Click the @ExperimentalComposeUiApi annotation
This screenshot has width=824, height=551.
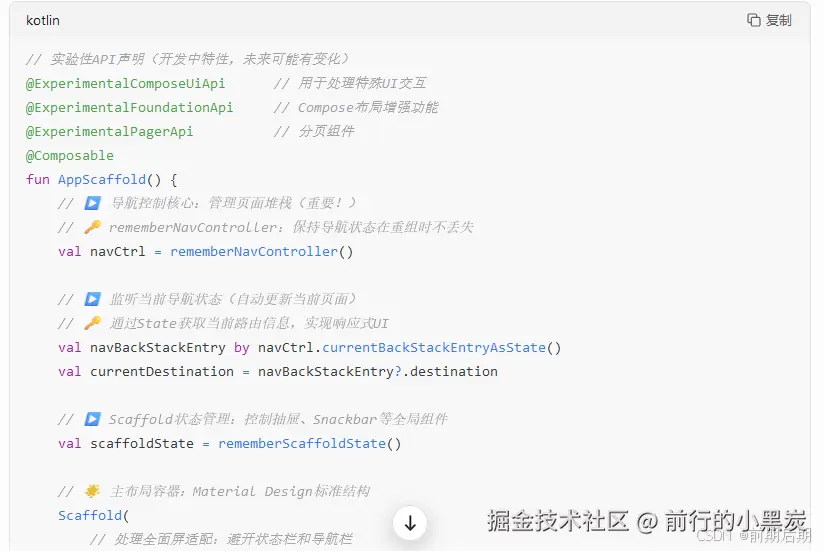pyautogui.click(x=126, y=84)
